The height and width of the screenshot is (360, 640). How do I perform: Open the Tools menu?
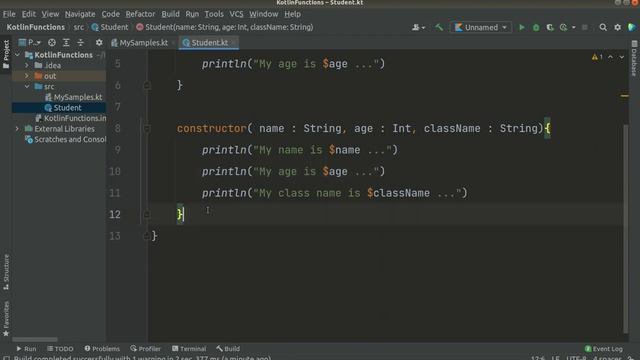(x=214, y=14)
